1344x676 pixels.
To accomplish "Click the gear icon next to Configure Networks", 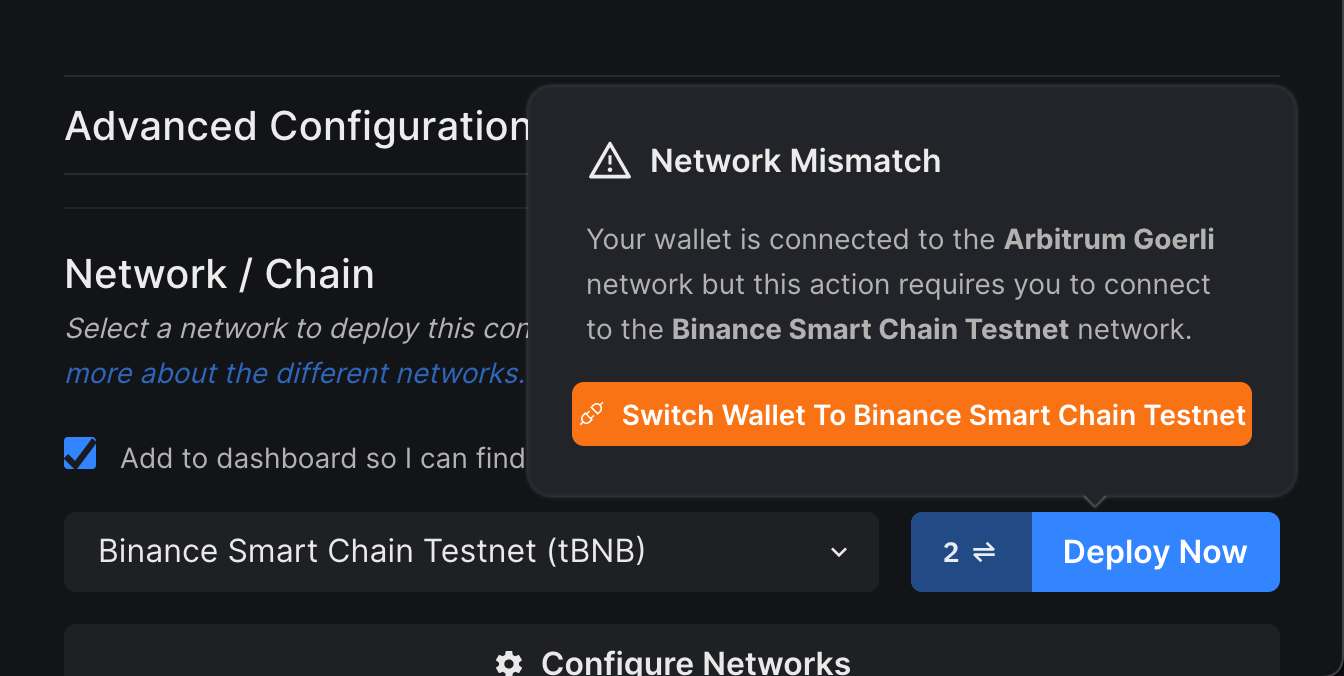I will pos(509,662).
